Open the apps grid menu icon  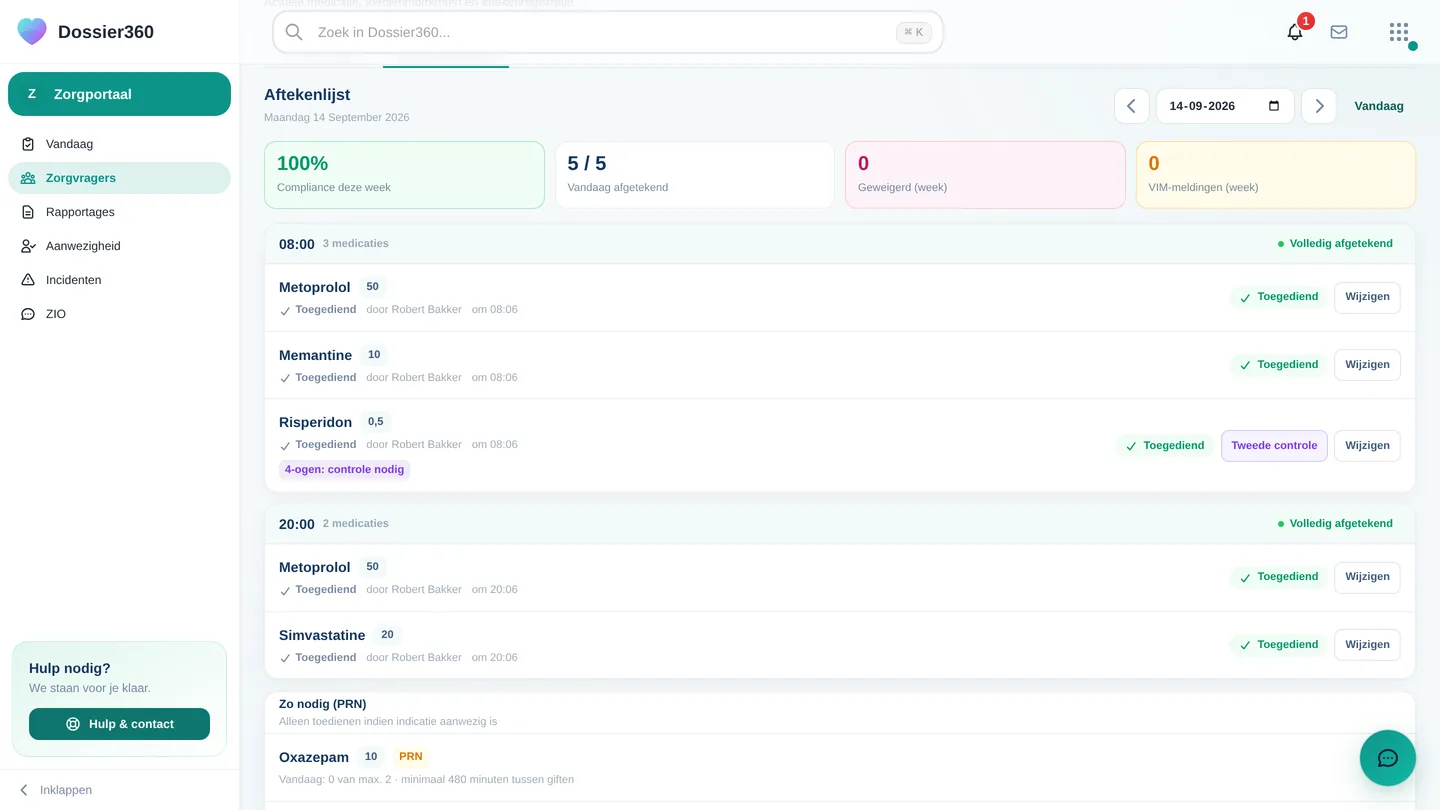[x=1399, y=32]
